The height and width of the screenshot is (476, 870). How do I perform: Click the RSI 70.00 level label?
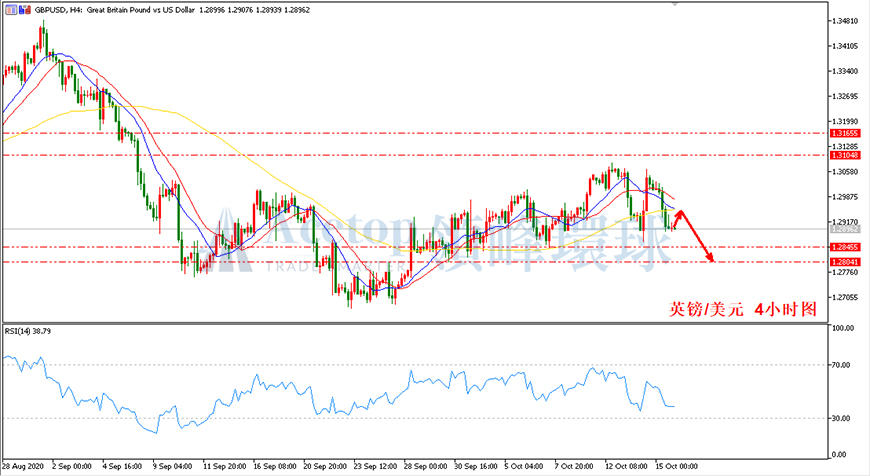click(841, 365)
